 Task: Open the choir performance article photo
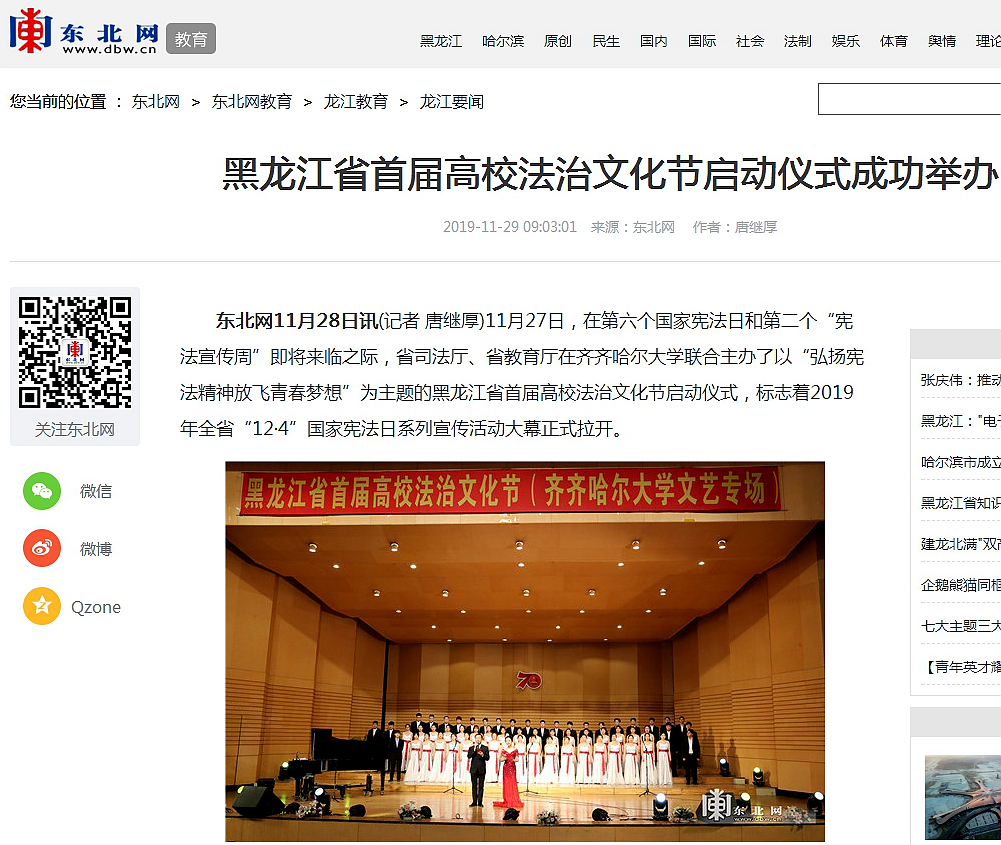525,651
